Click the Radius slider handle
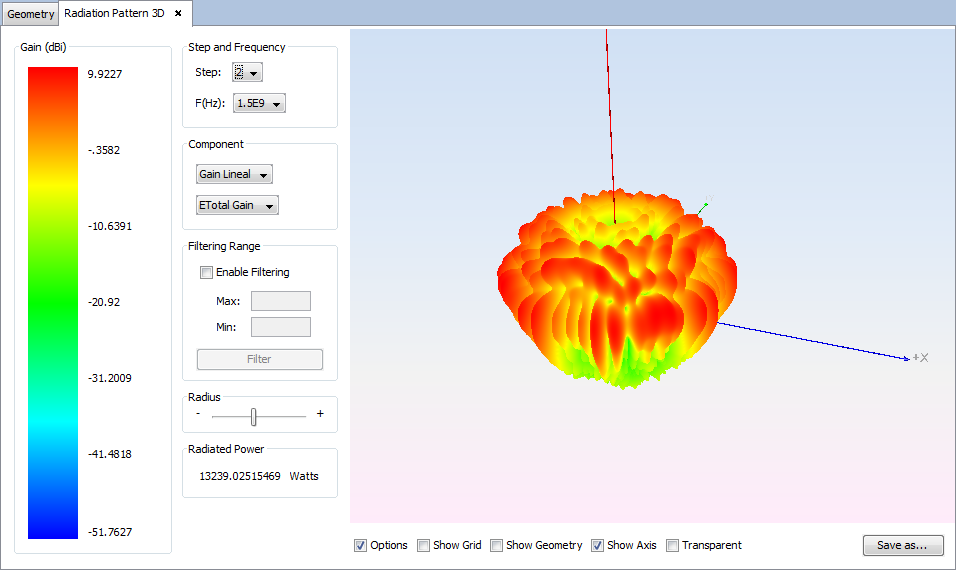This screenshot has height=570, width=956. point(254,416)
